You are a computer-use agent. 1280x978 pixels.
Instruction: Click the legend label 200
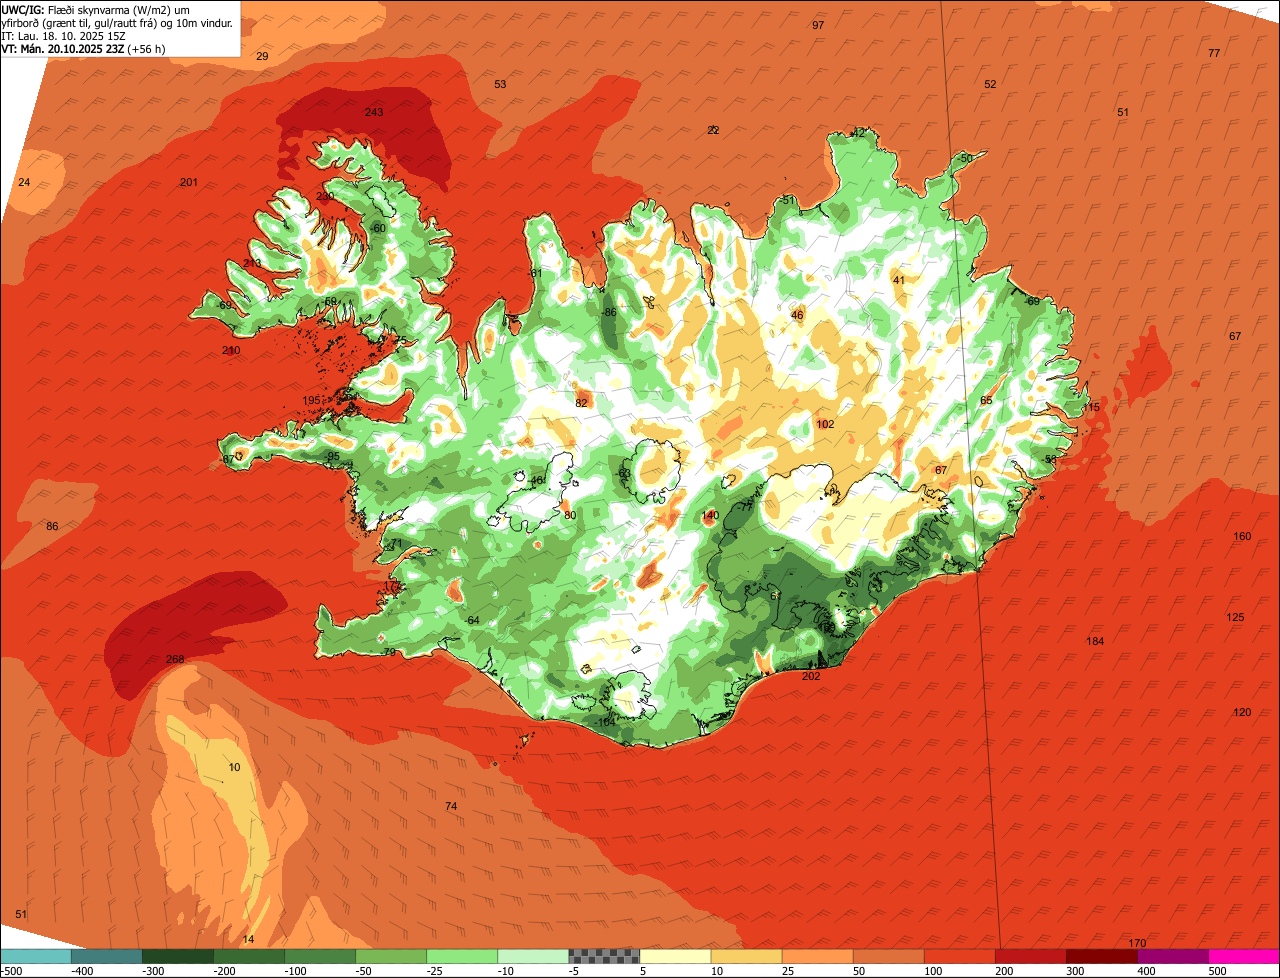click(1005, 971)
